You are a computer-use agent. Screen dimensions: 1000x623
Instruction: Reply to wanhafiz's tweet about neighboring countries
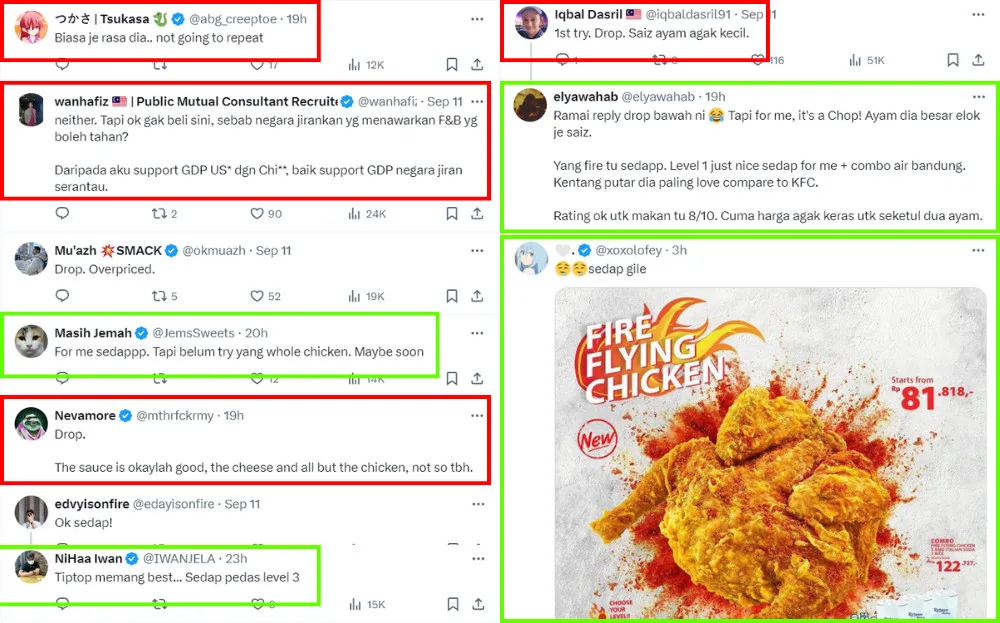click(62, 213)
